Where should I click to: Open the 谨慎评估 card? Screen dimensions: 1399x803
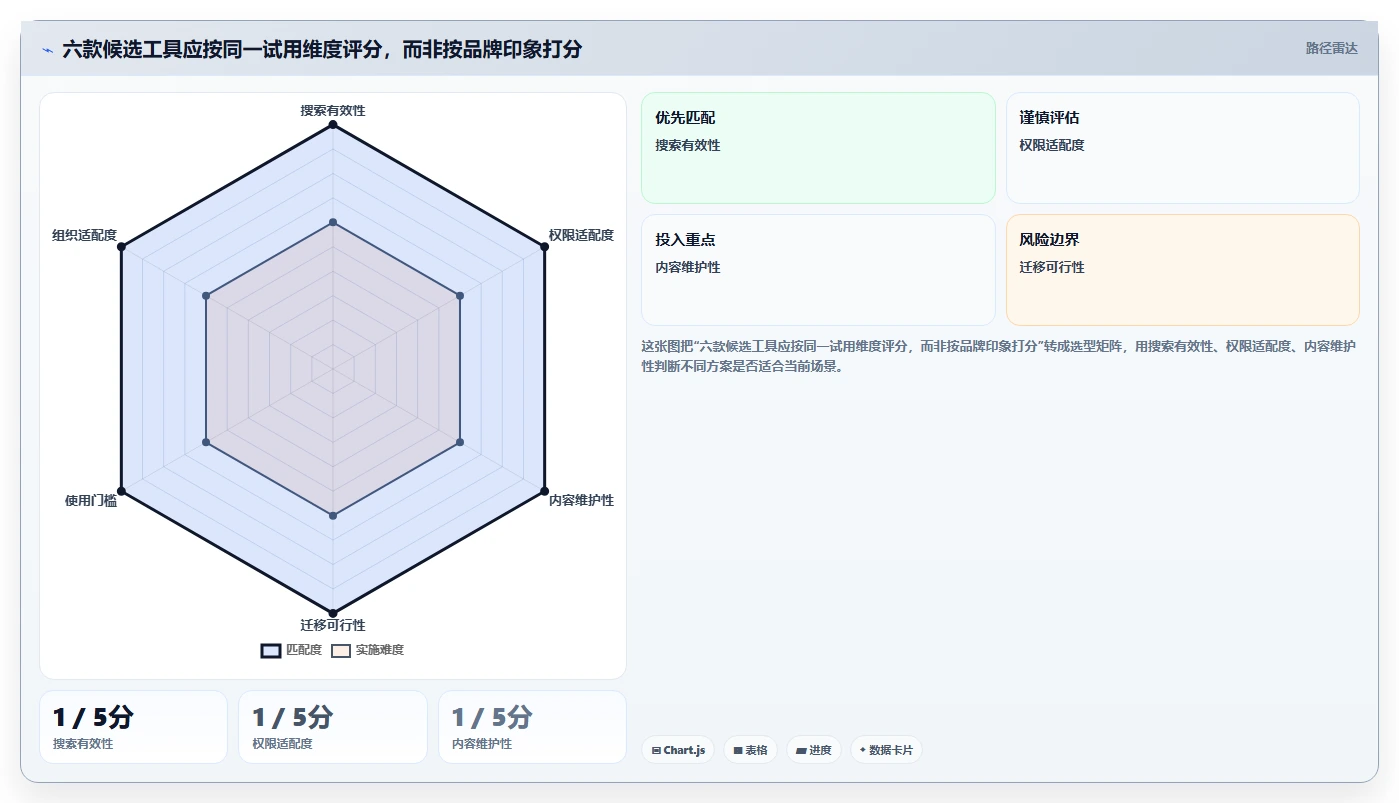pos(1182,148)
